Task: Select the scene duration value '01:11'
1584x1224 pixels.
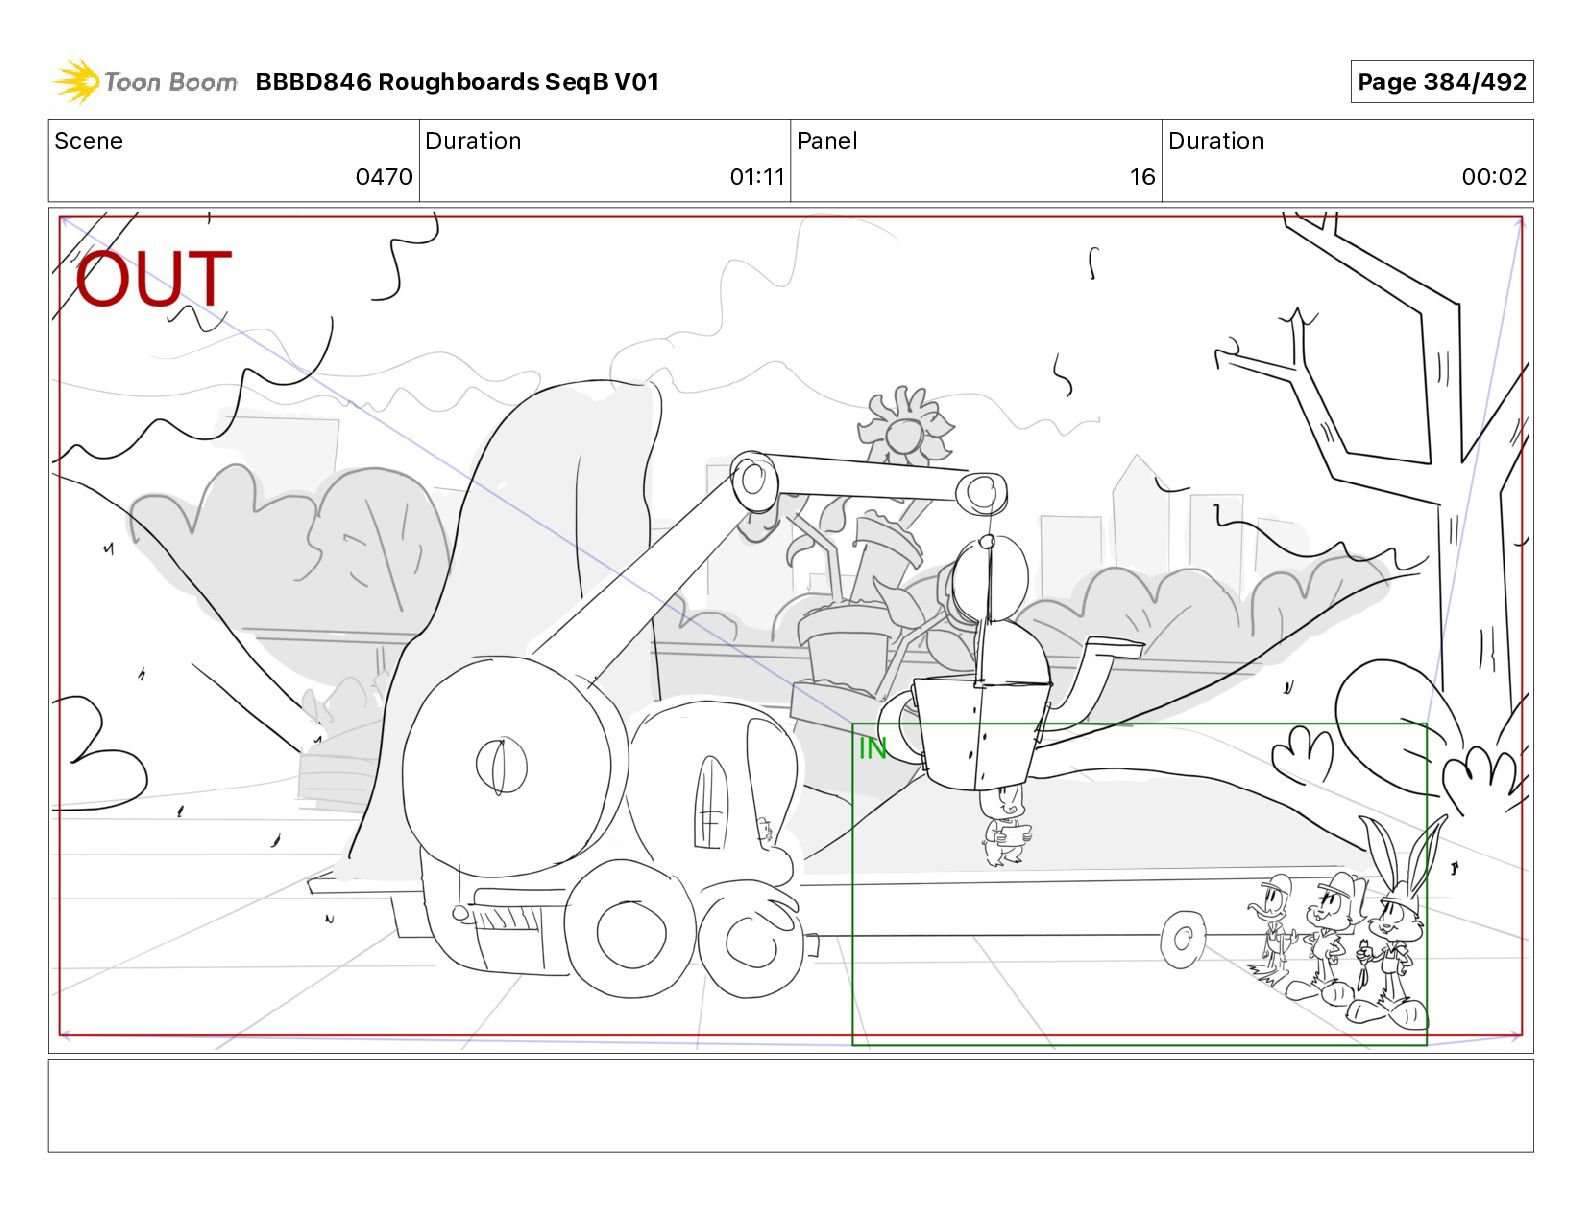Action: tap(757, 177)
